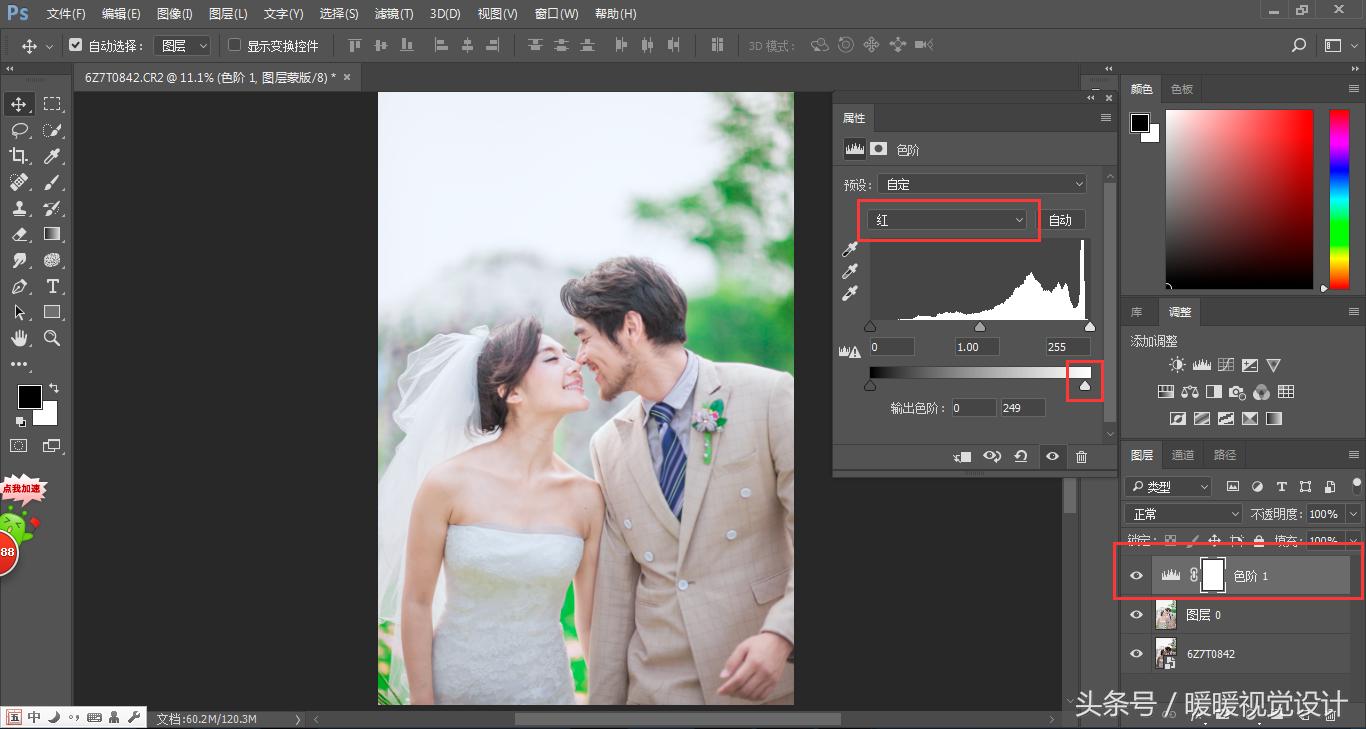The width and height of the screenshot is (1366, 729).
Task: Select the Crop tool
Action: pos(19,156)
